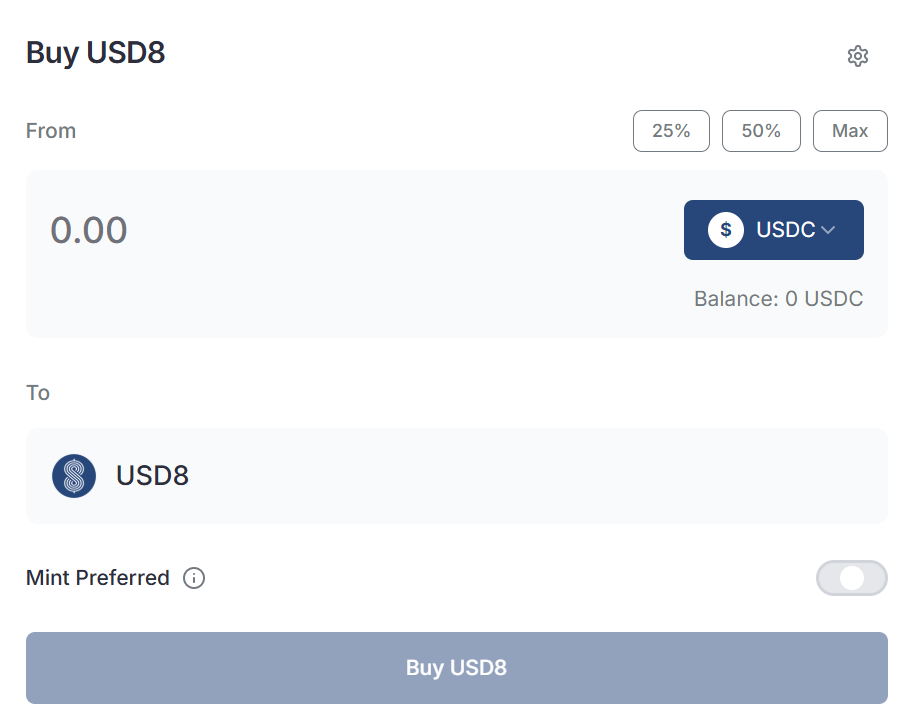Viewport: 913px width, 724px height.
Task: Enable the Mint Preferred switch
Action: 851,578
